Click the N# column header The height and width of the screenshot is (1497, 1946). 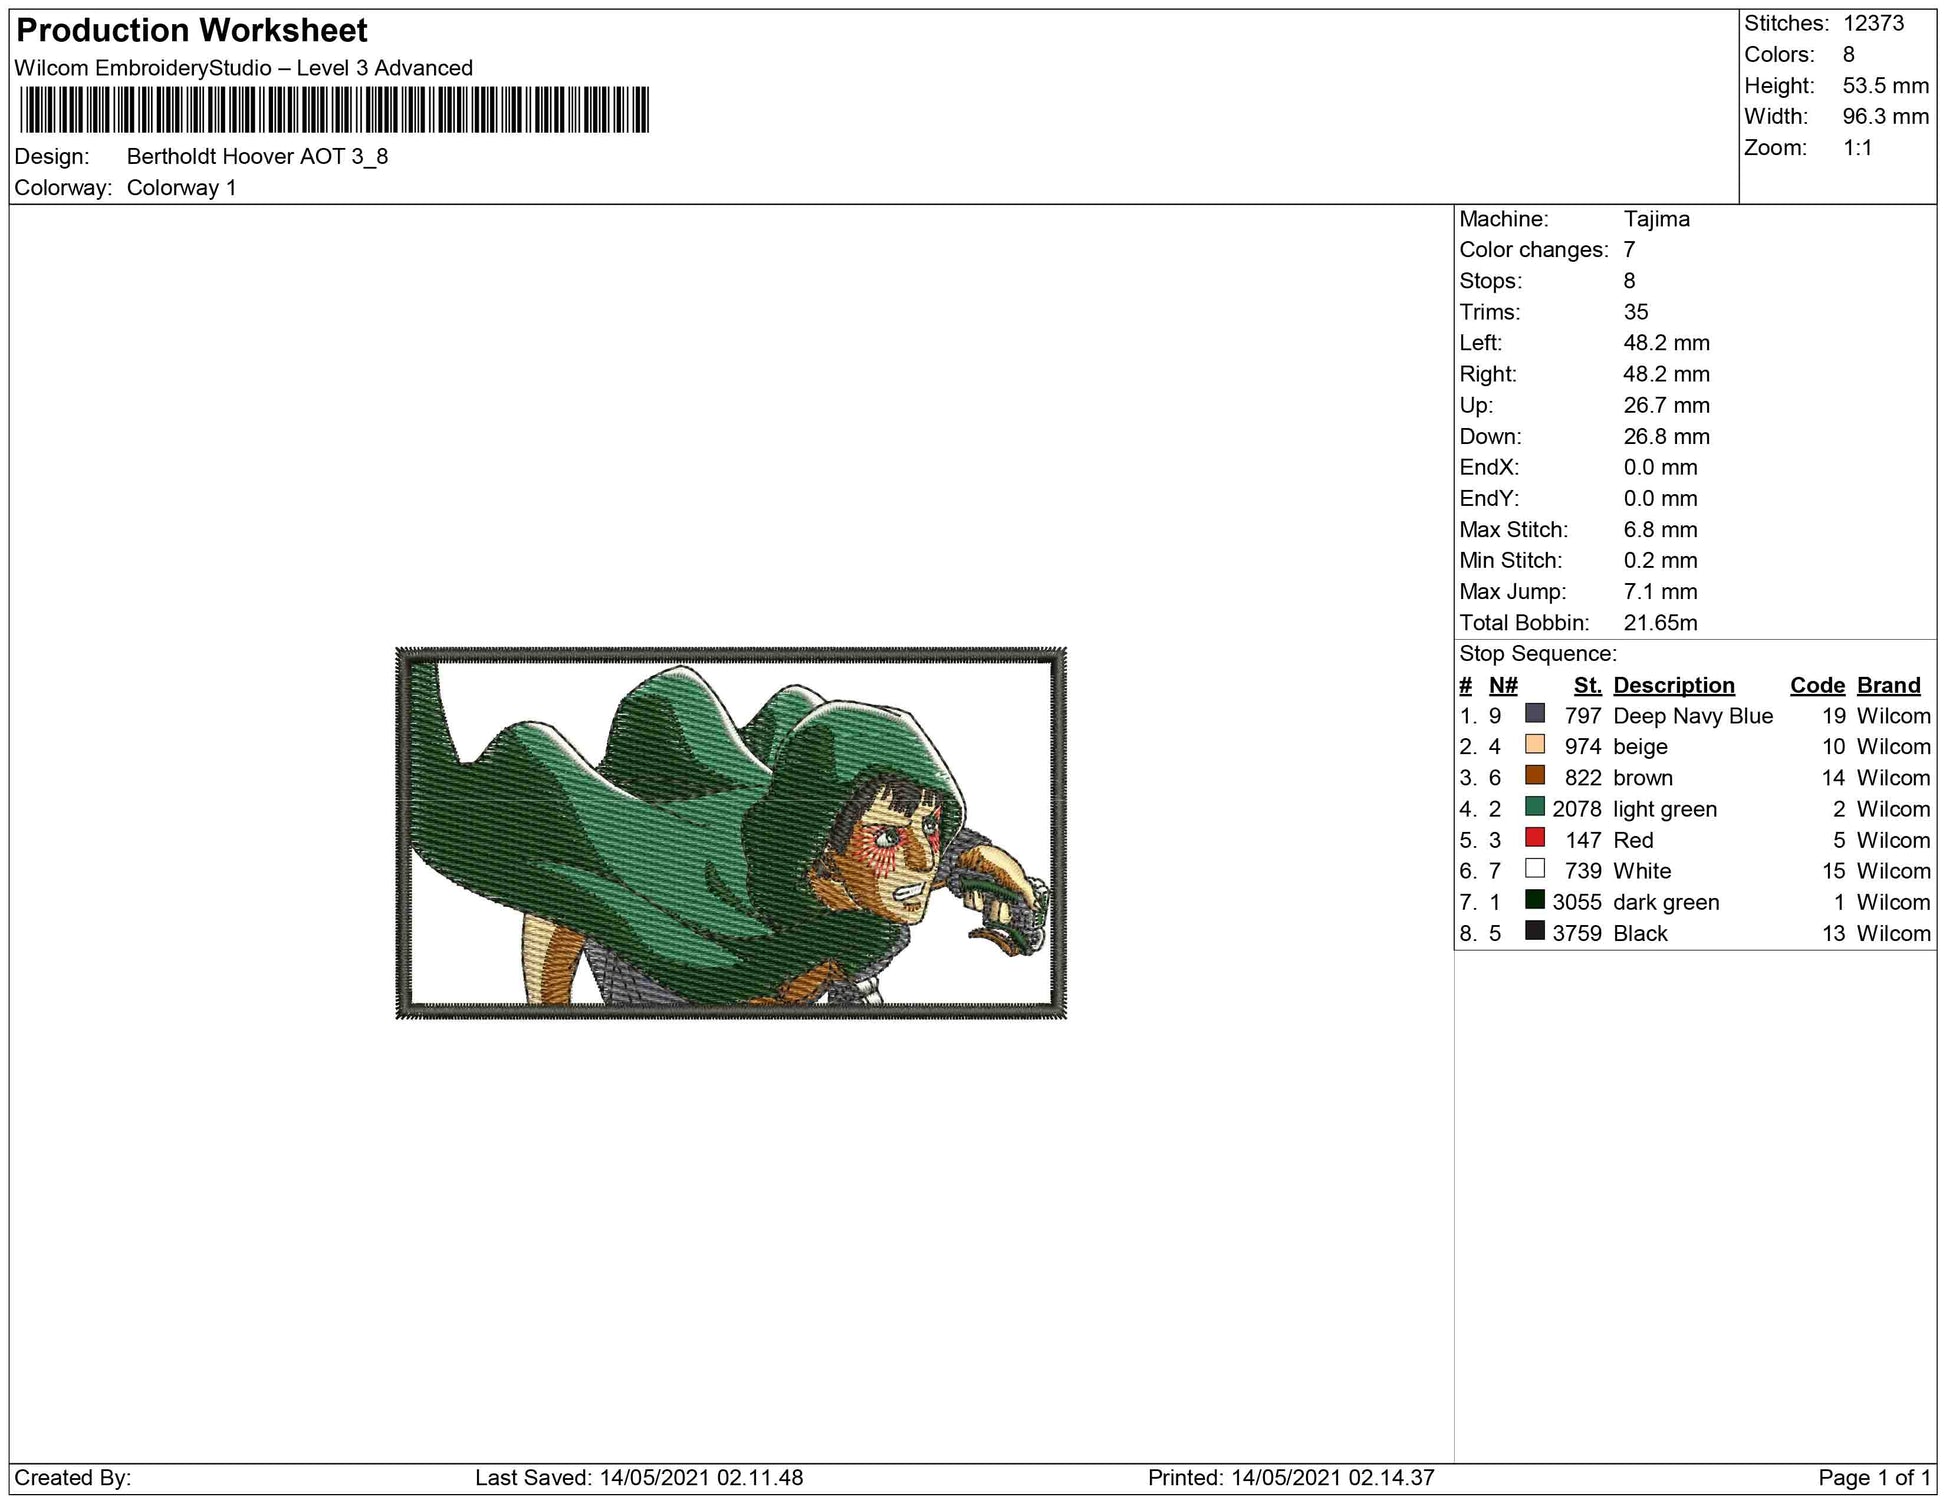tap(1502, 685)
